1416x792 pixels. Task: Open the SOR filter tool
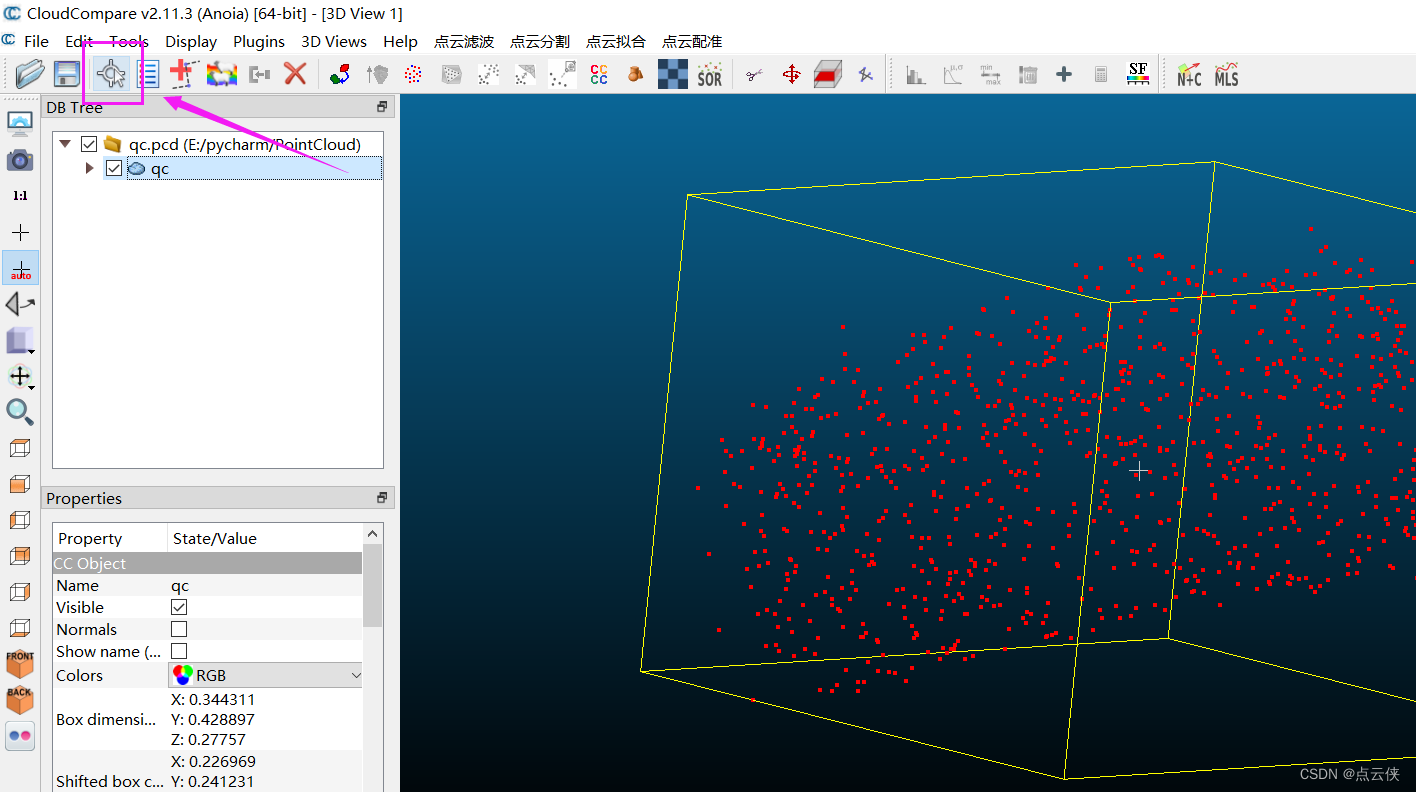[710, 74]
